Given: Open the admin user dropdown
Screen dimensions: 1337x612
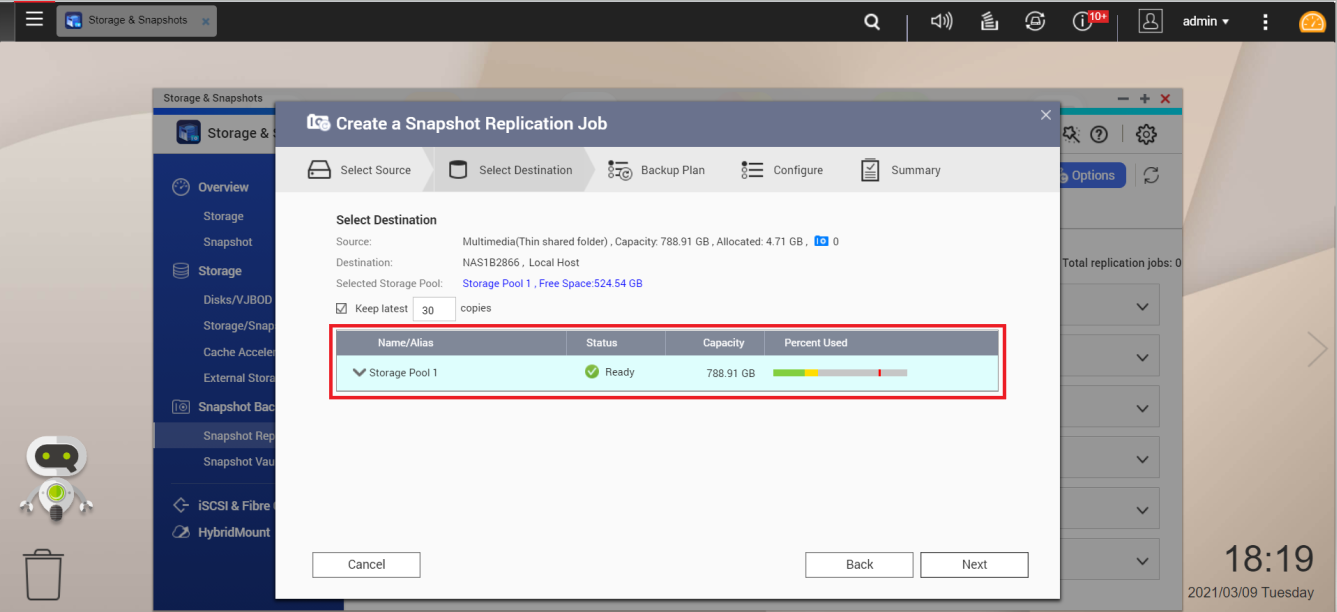Looking at the screenshot, I should [1205, 21].
